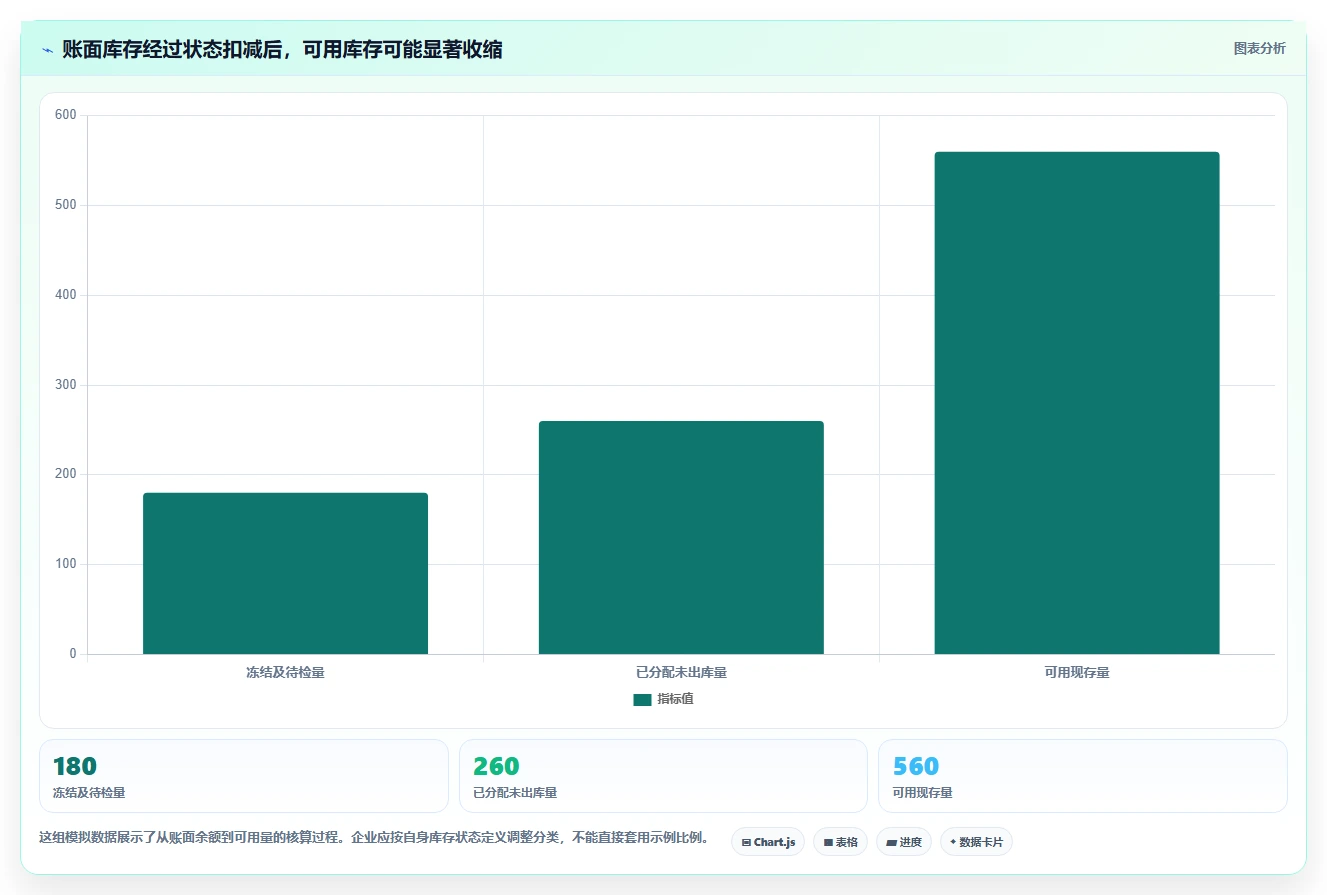
Task: Toggle the 指标值 legend item
Action: [x=663, y=699]
